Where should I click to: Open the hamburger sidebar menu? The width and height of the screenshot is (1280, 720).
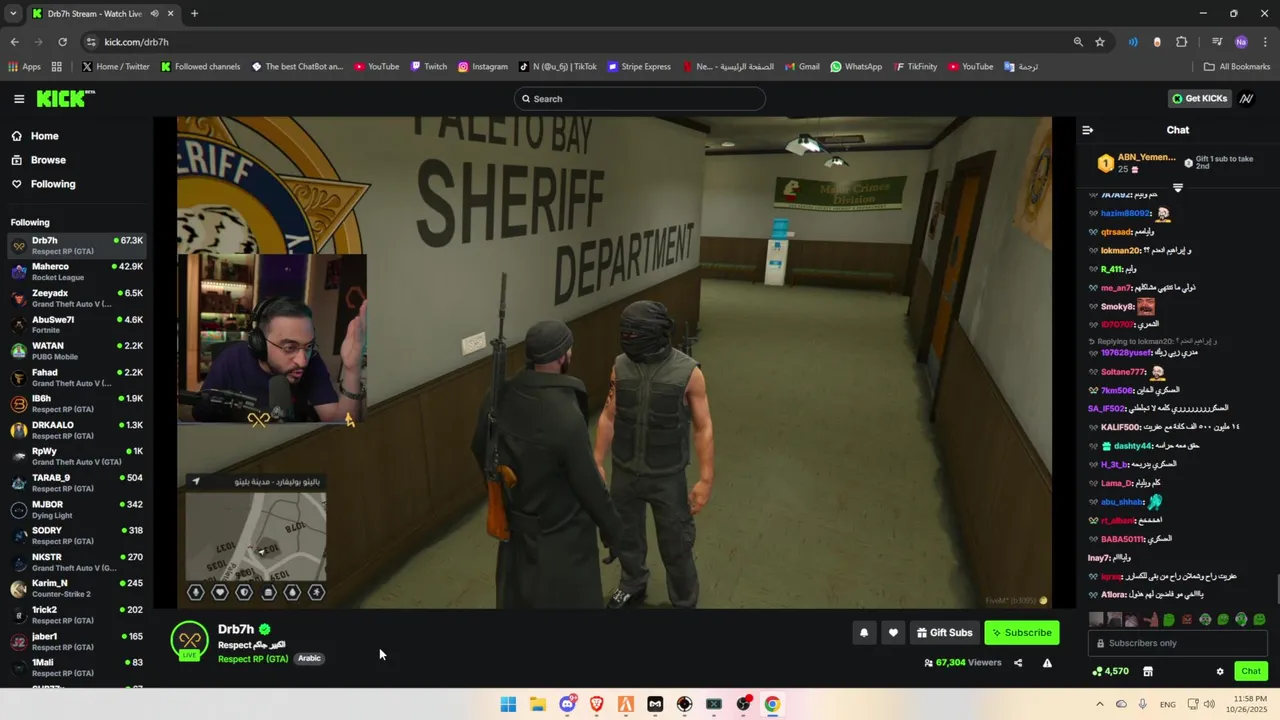point(19,99)
